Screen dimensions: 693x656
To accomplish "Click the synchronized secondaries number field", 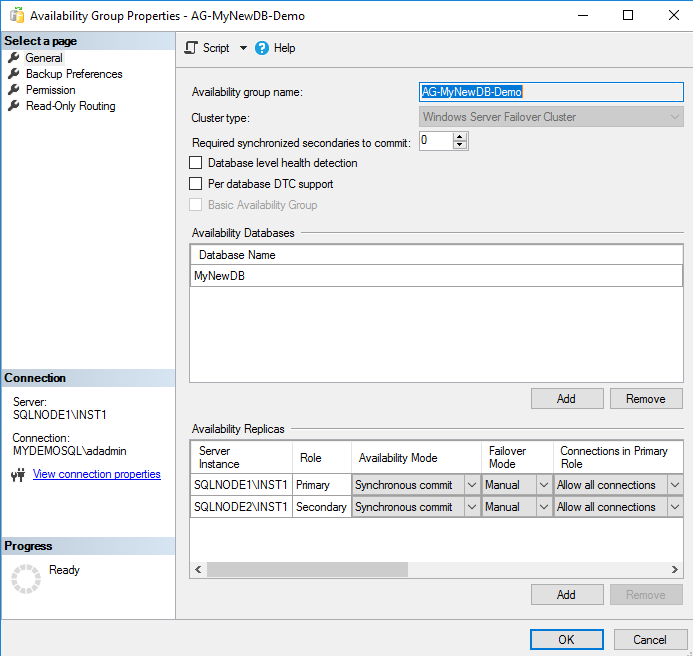I will 436,141.
